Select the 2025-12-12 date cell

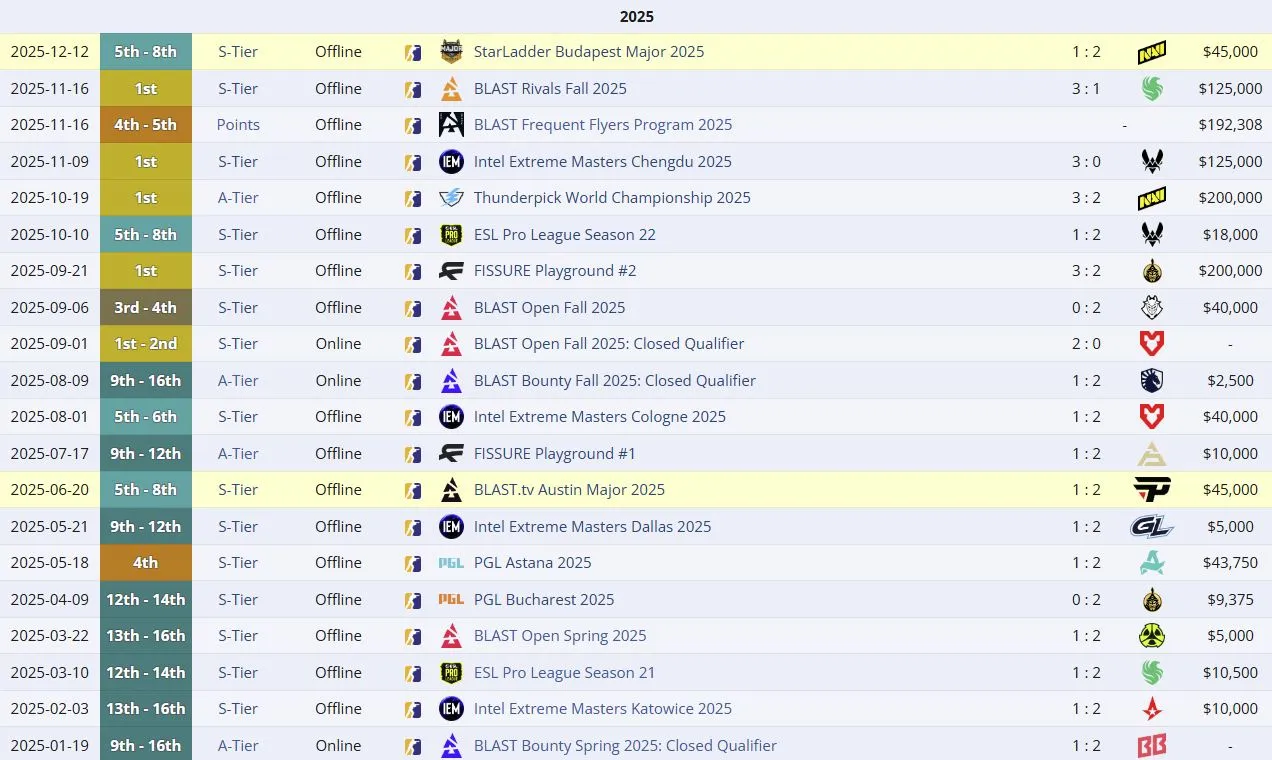click(x=49, y=52)
